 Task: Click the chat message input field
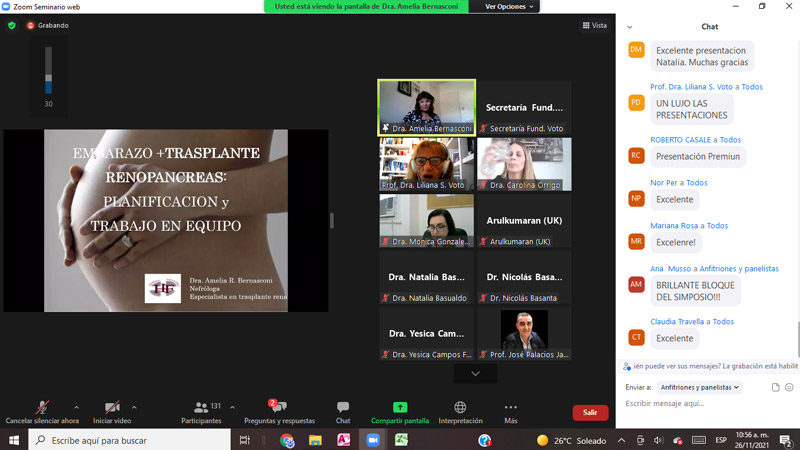coord(700,403)
